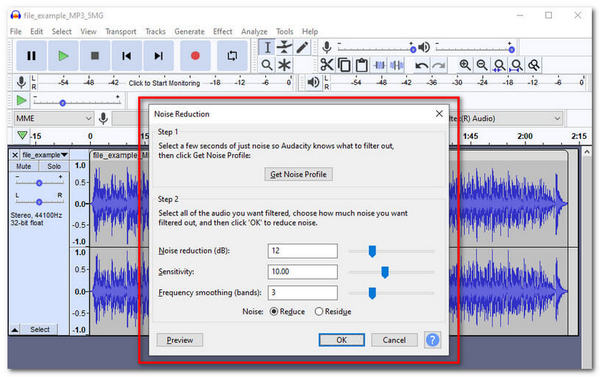The width and height of the screenshot is (600, 377).
Task: Click the Trim audio outside selection icon
Action: click(x=379, y=65)
